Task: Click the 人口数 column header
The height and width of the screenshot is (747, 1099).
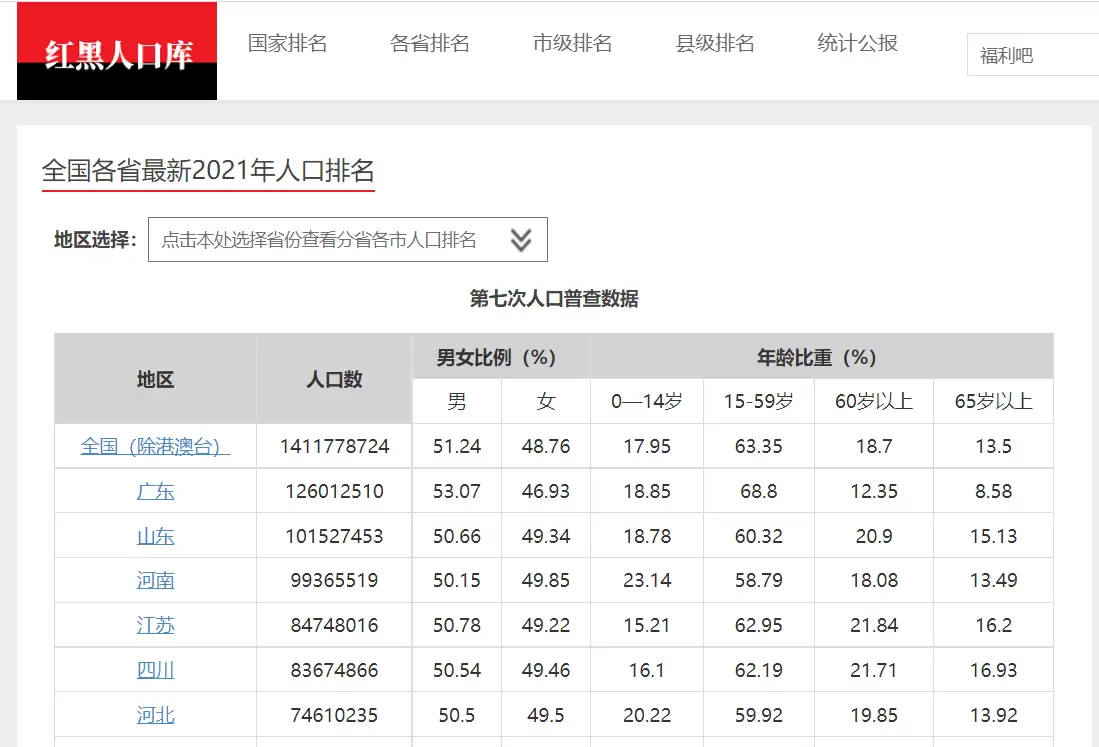Action: click(x=334, y=379)
